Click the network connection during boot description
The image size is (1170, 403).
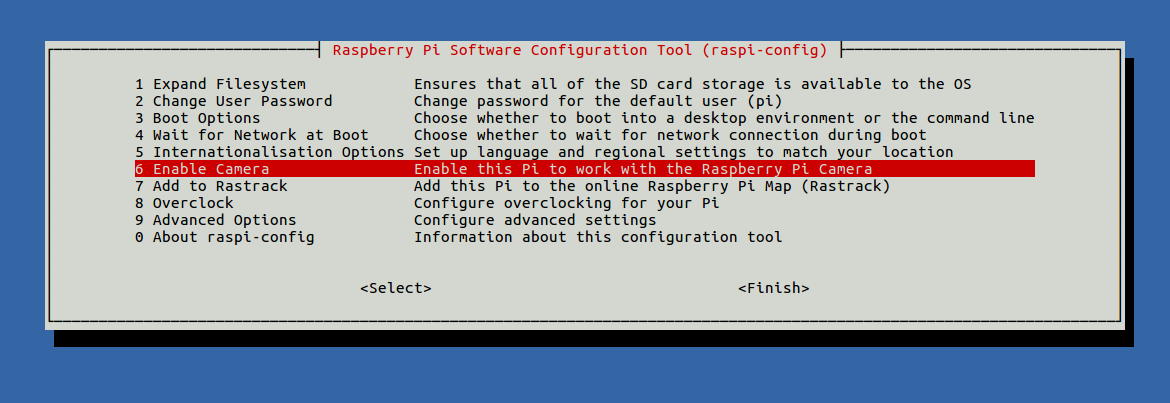tap(670, 135)
